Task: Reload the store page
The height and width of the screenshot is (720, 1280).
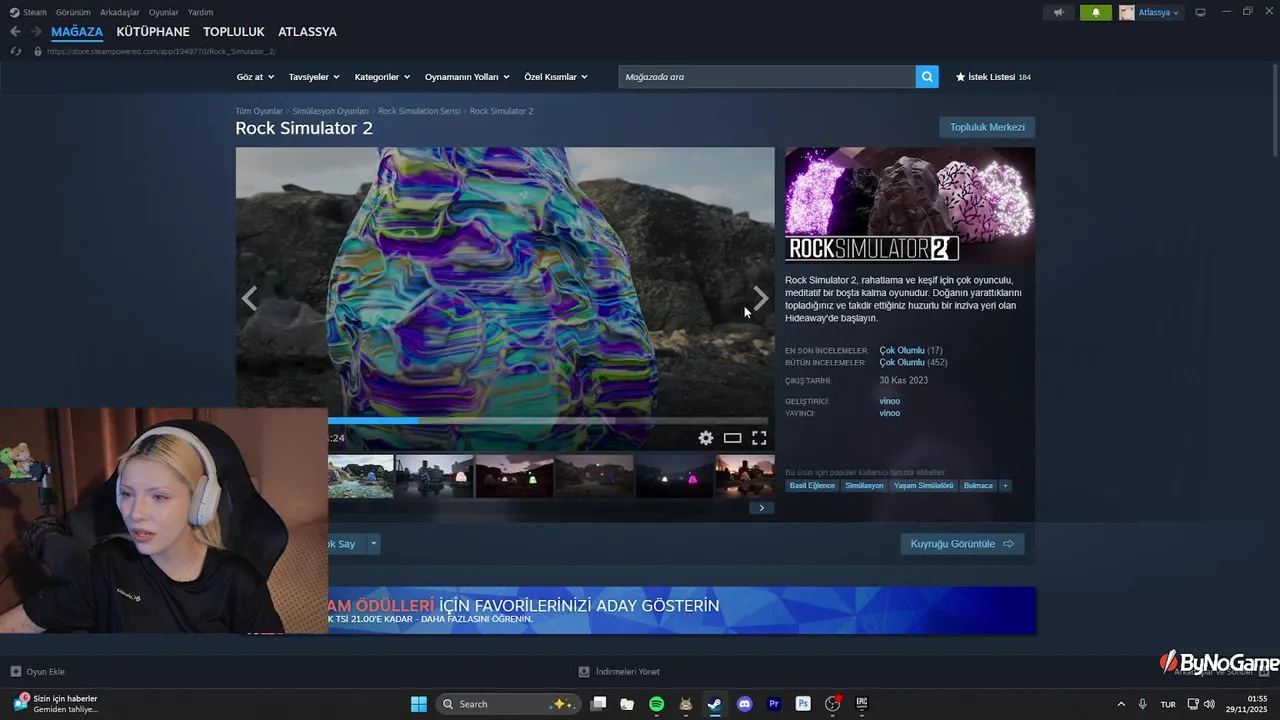Action: [16, 51]
